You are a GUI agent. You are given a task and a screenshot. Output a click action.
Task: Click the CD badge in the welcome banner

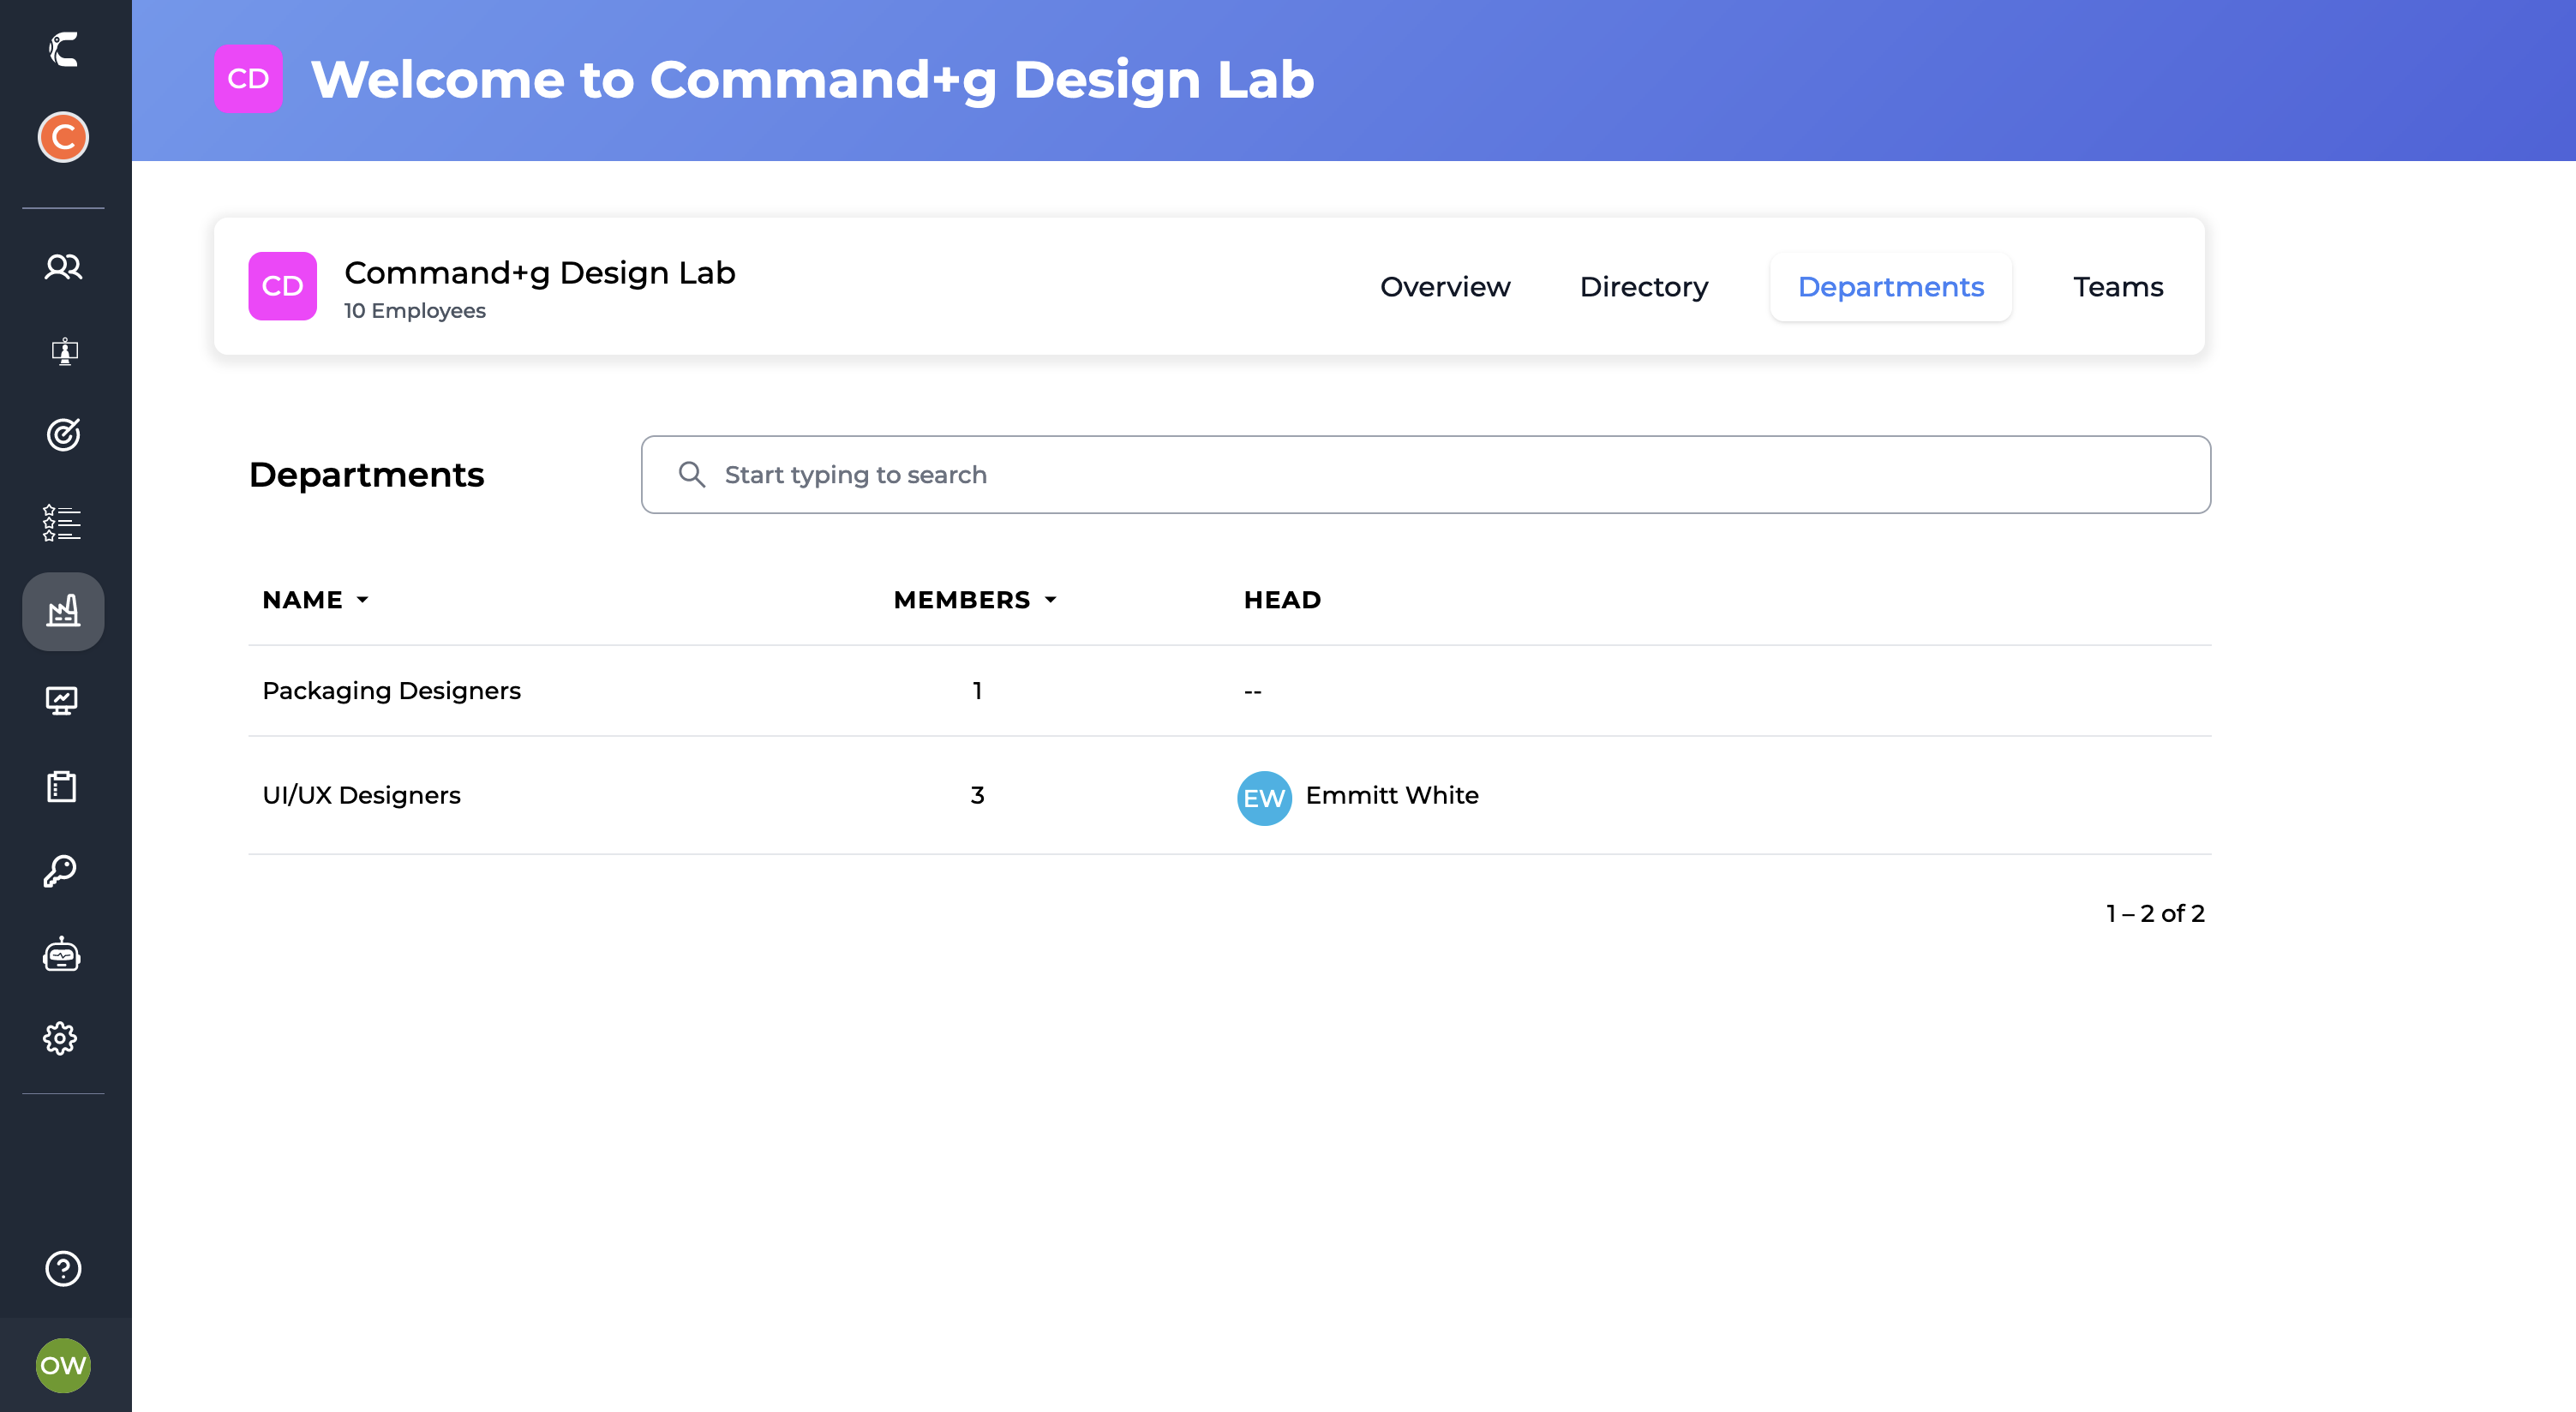click(248, 79)
